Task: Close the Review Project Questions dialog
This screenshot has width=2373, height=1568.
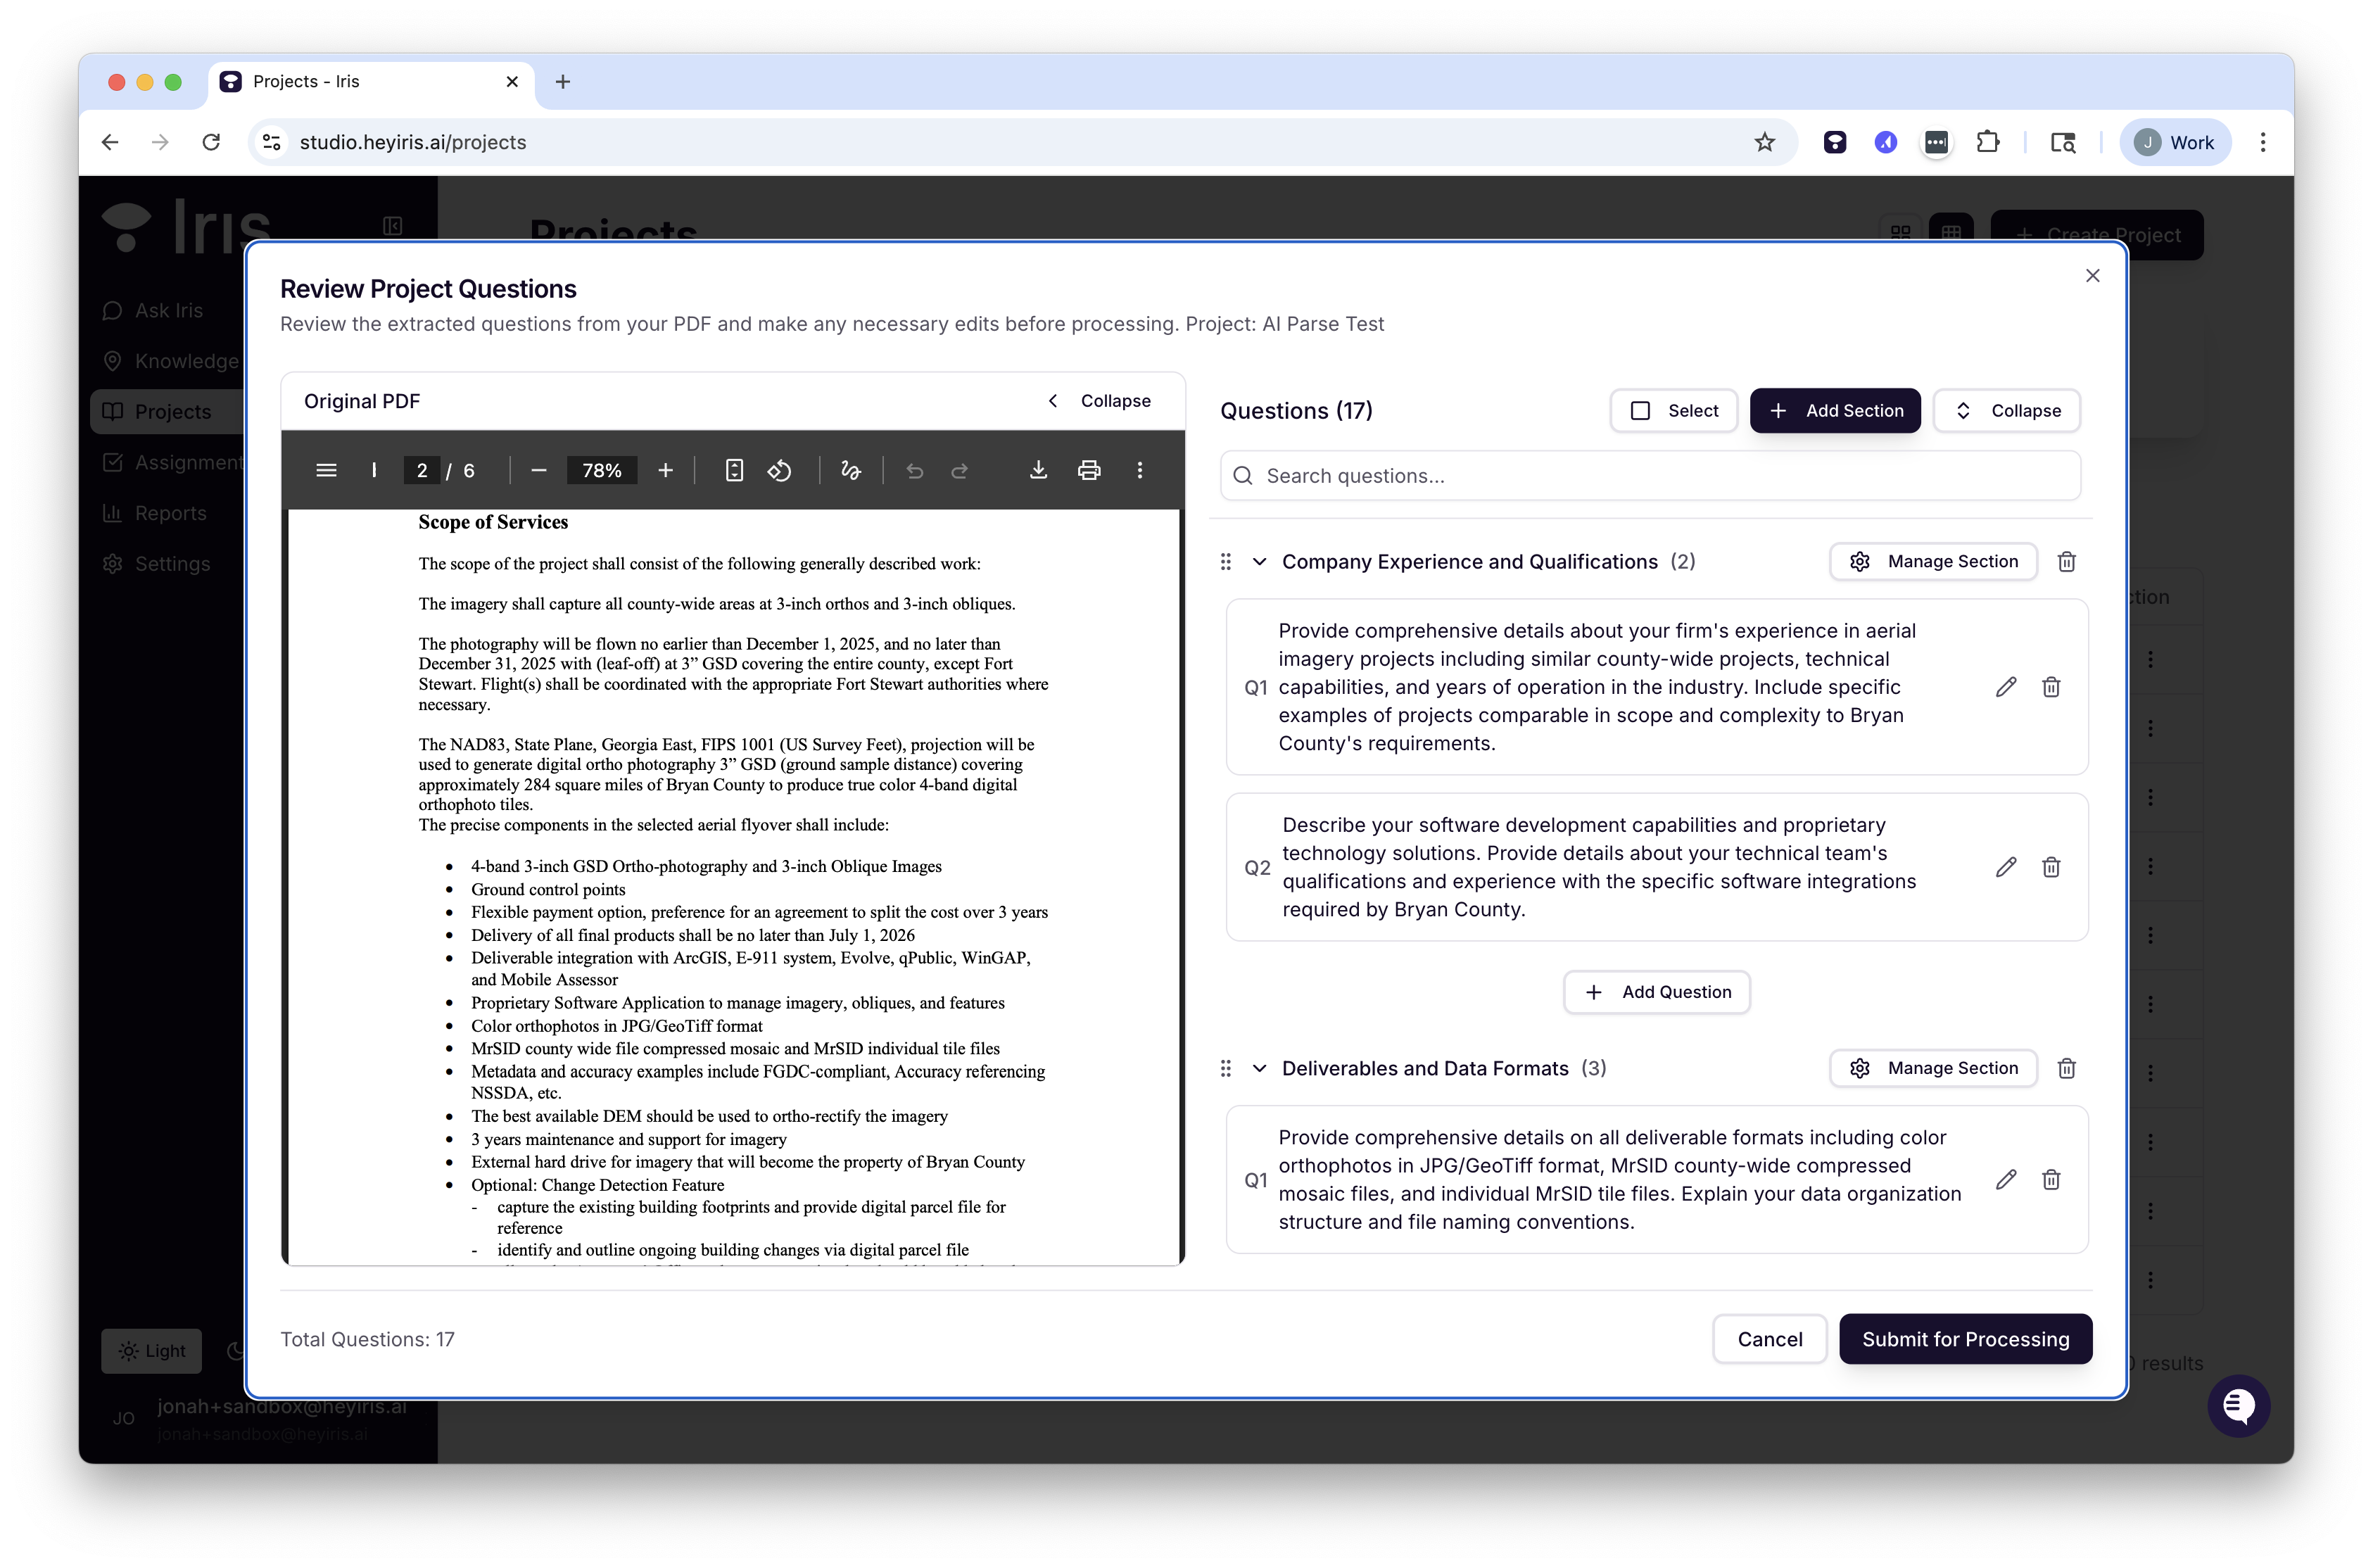Action: (x=2093, y=275)
